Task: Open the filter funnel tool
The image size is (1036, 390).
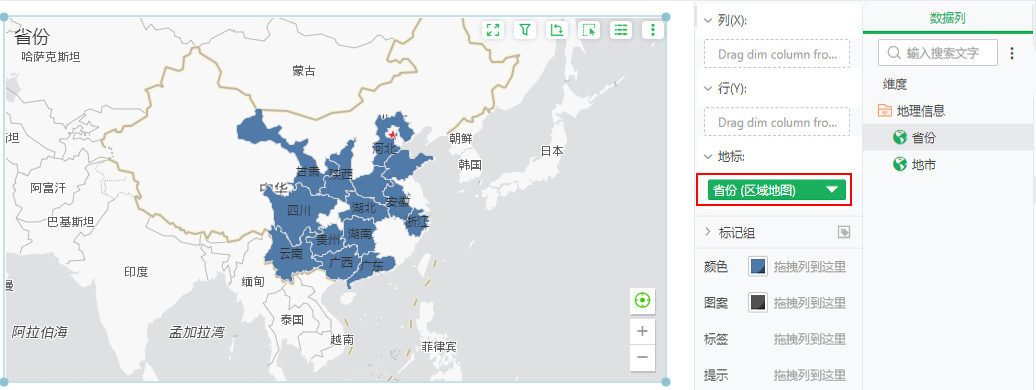Action: pos(525,30)
